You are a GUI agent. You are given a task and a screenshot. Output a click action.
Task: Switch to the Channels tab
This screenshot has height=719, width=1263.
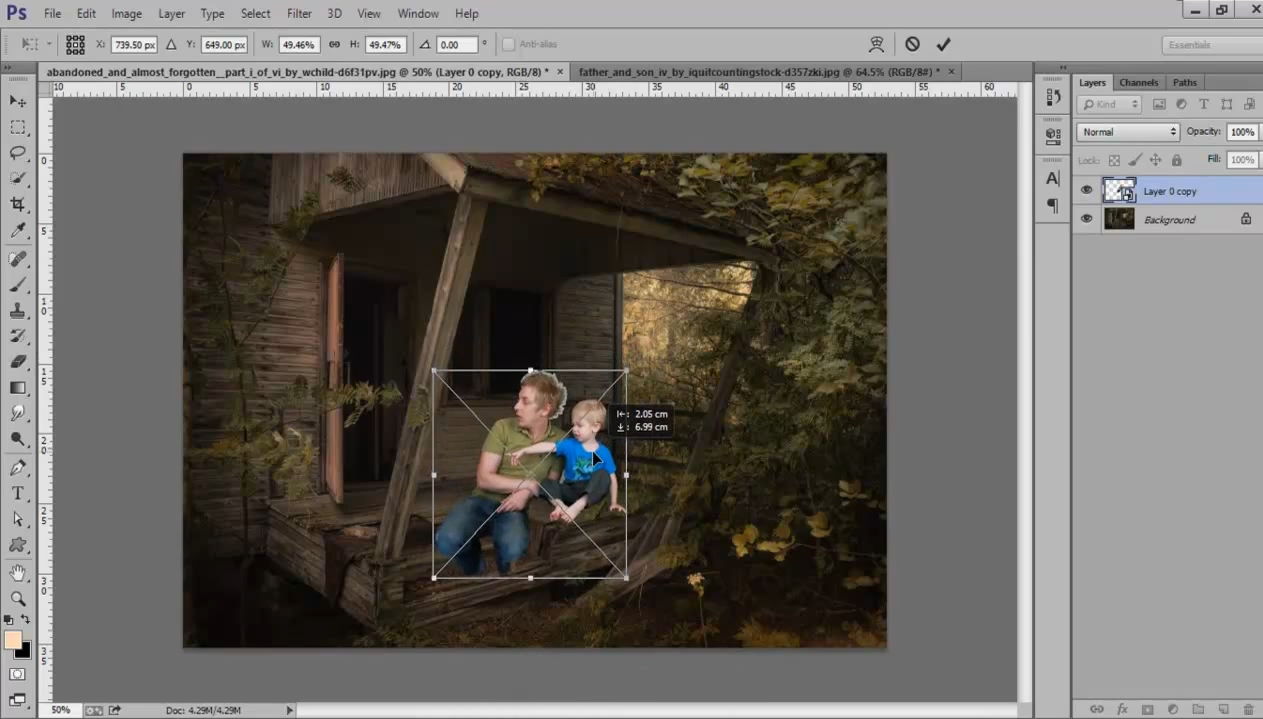click(x=1138, y=83)
